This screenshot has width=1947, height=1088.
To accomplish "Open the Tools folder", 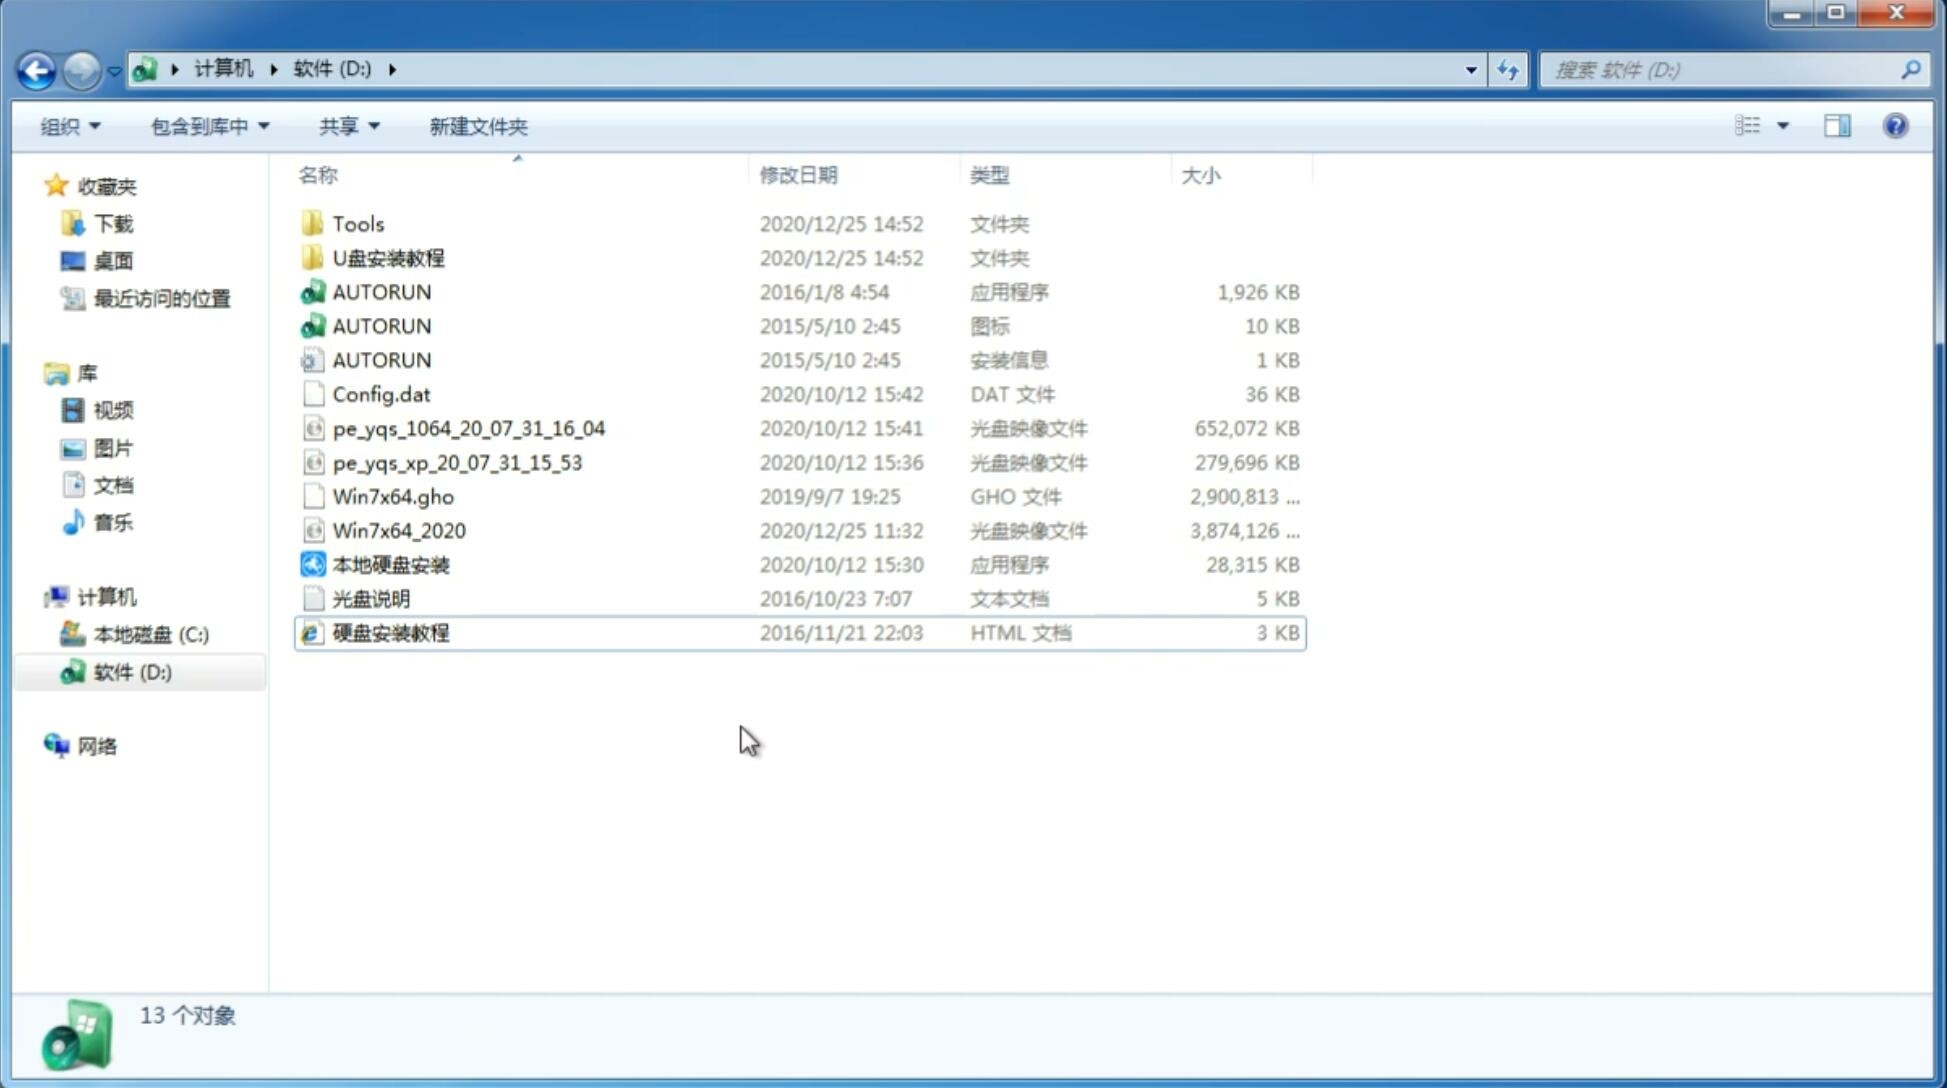I will click(x=357, y=223).
